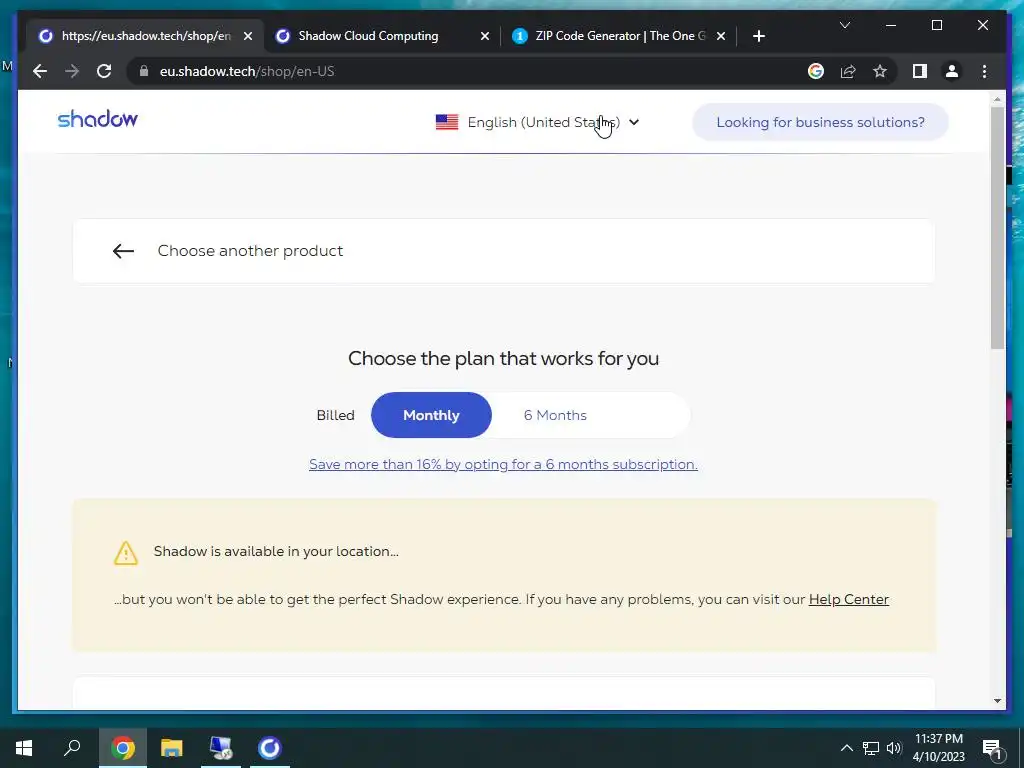Viewport: 1024px width, 768px height.
Task: Close the ZIP Code Generator tab
Action: point(720,36)
